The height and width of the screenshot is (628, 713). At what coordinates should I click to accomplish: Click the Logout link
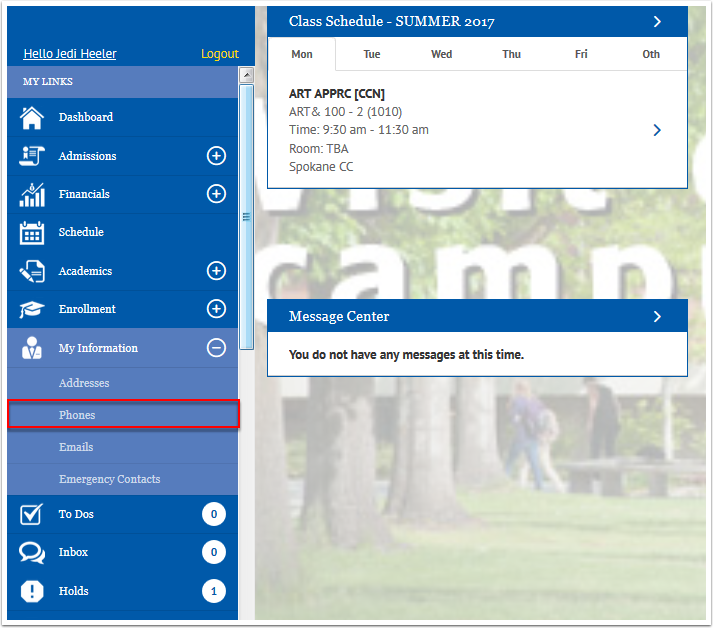[220, 54]
